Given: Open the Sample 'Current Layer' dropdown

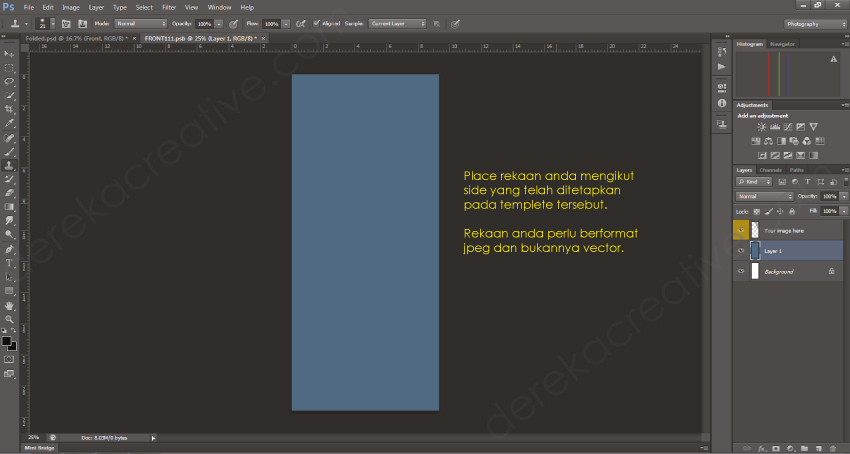Looking at the screenshot, I should (398, 22).
